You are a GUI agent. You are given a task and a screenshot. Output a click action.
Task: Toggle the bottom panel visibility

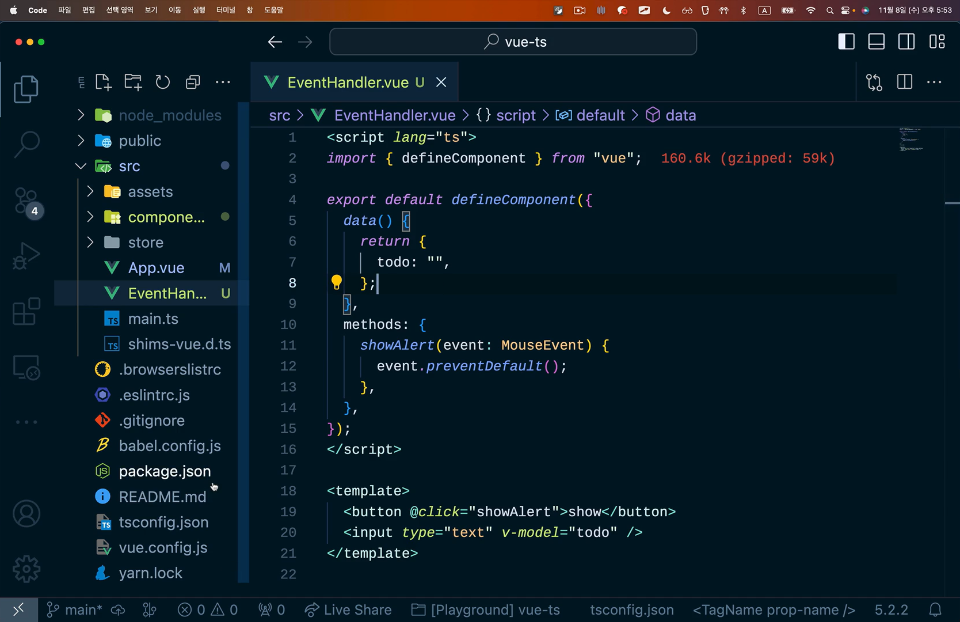[876, 42]
